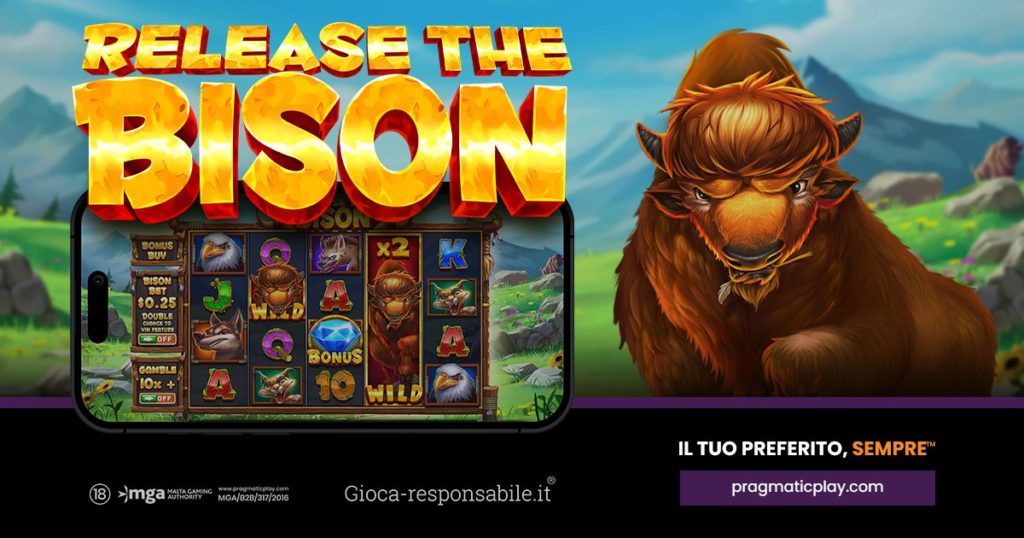Open the pragmaticplay.com purple button
Screen dimensions: 1024x538
[x=807, y=488]
